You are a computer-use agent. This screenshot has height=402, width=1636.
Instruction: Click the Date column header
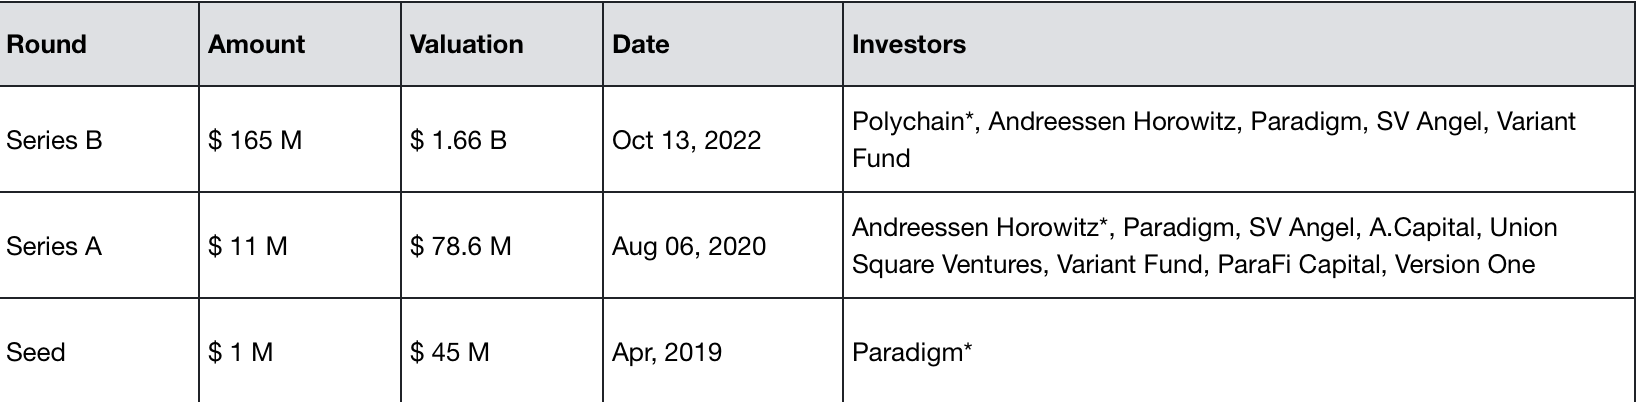click(641, 44)
